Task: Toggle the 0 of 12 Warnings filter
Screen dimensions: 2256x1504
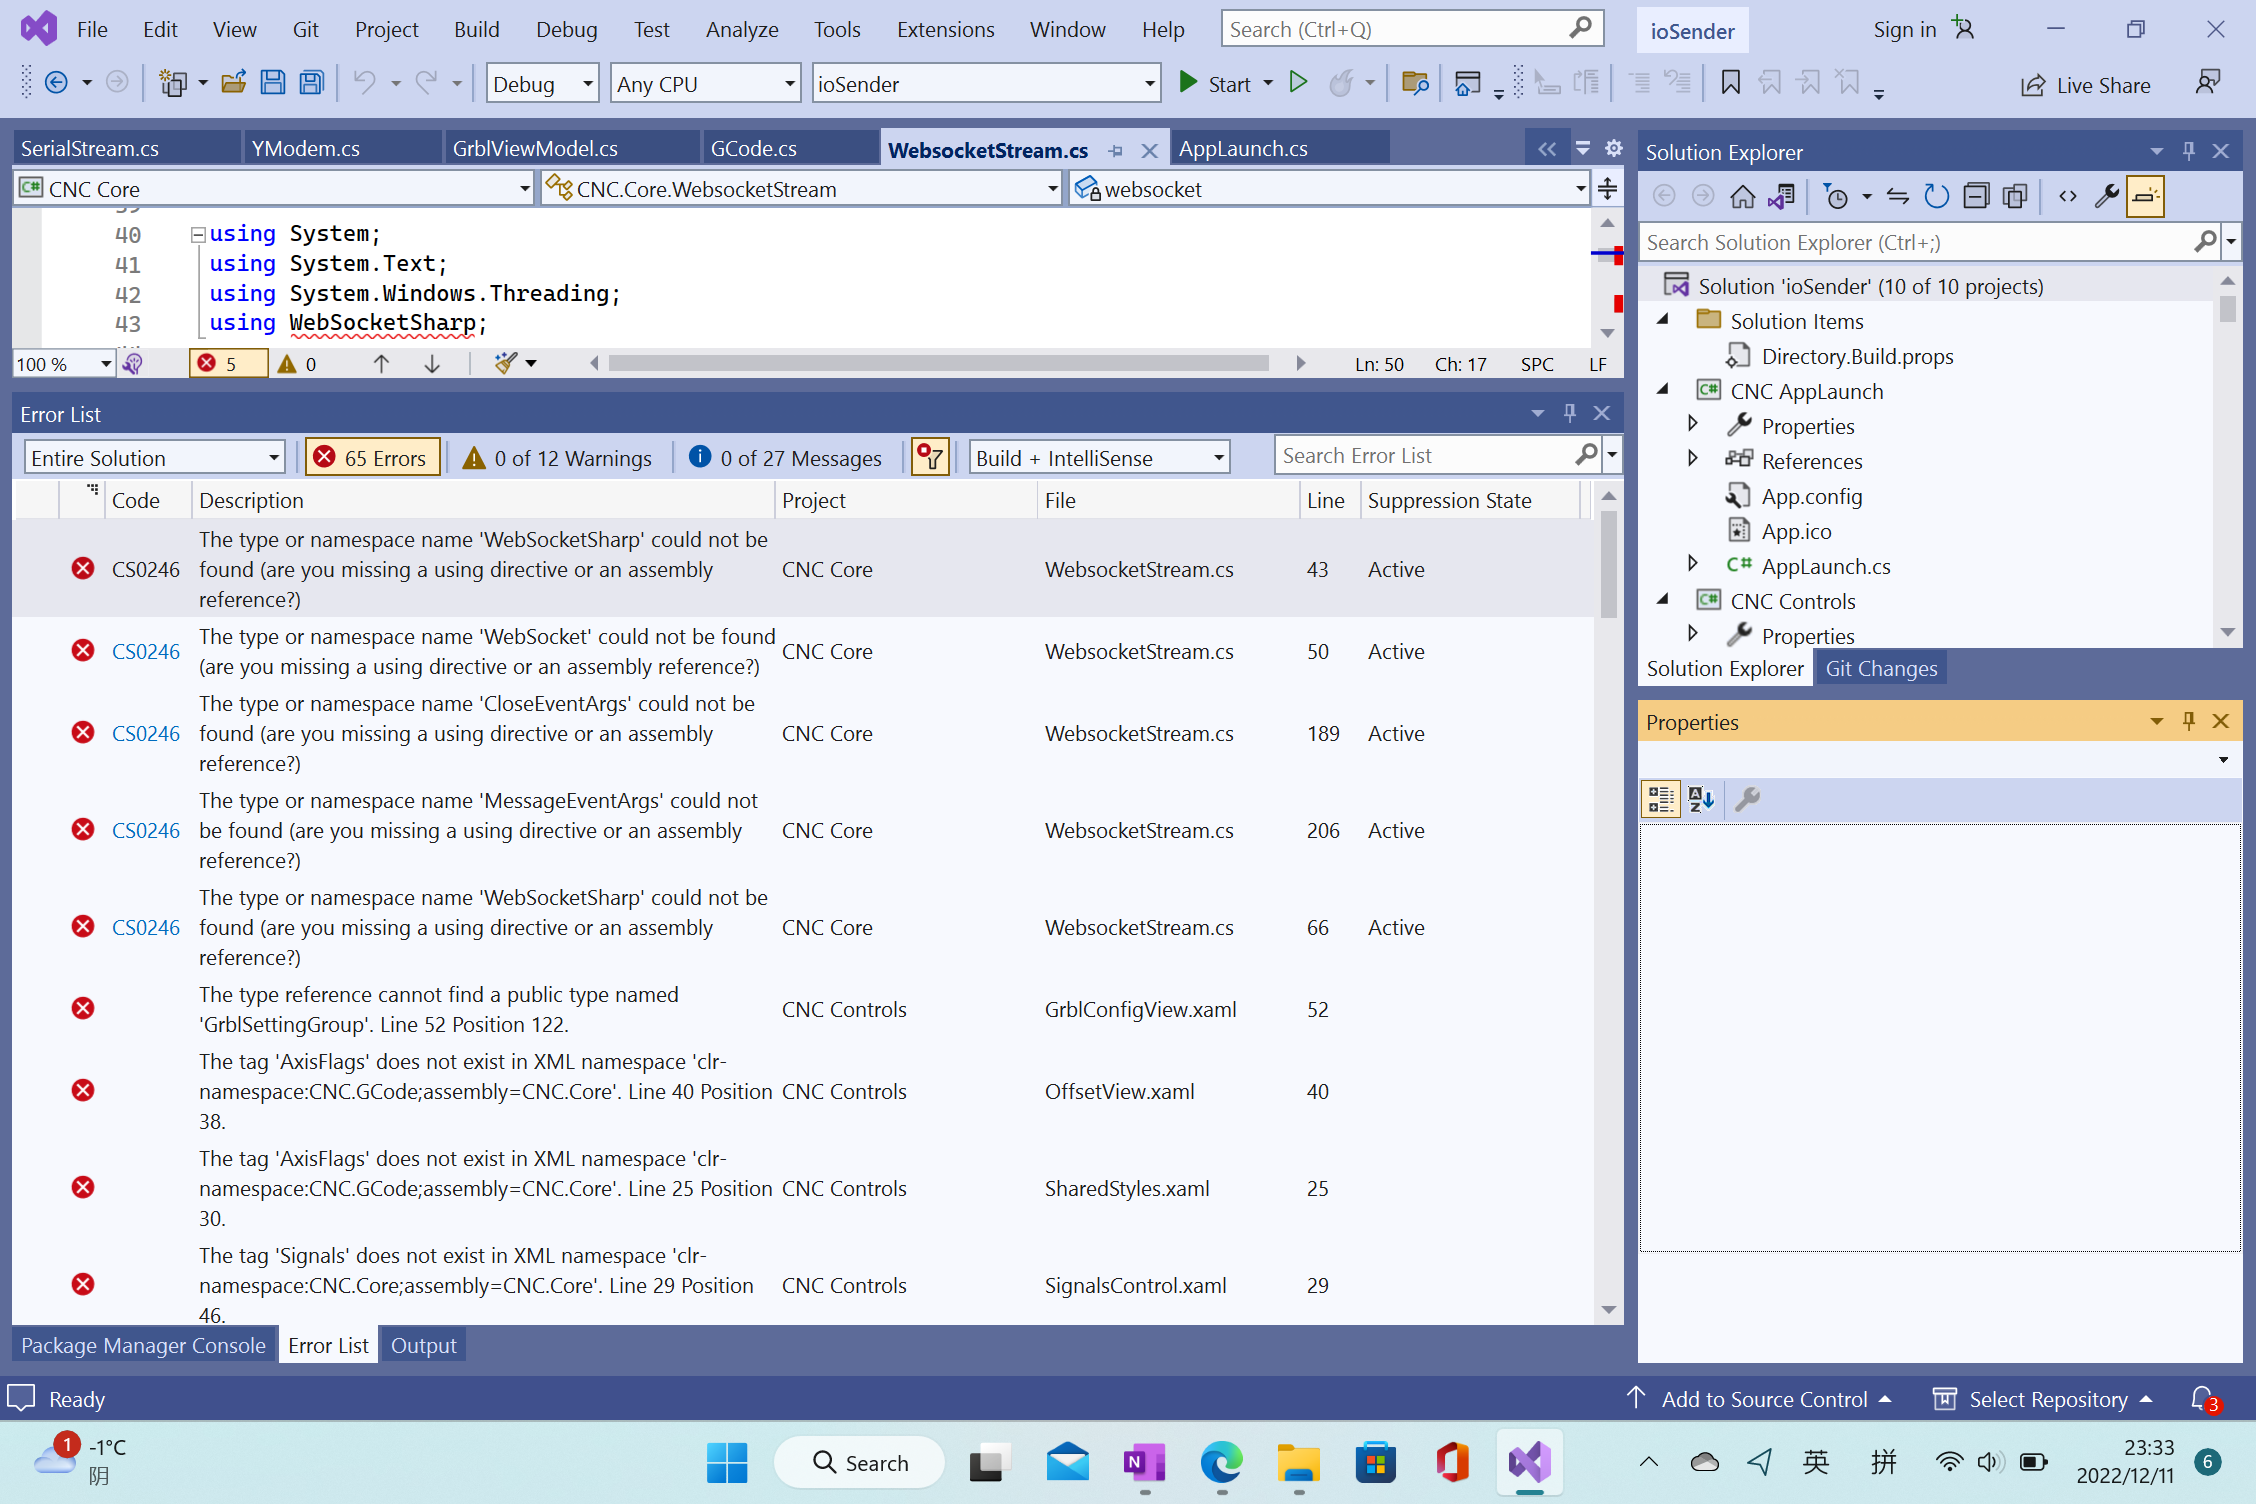Action: point(558,457)
